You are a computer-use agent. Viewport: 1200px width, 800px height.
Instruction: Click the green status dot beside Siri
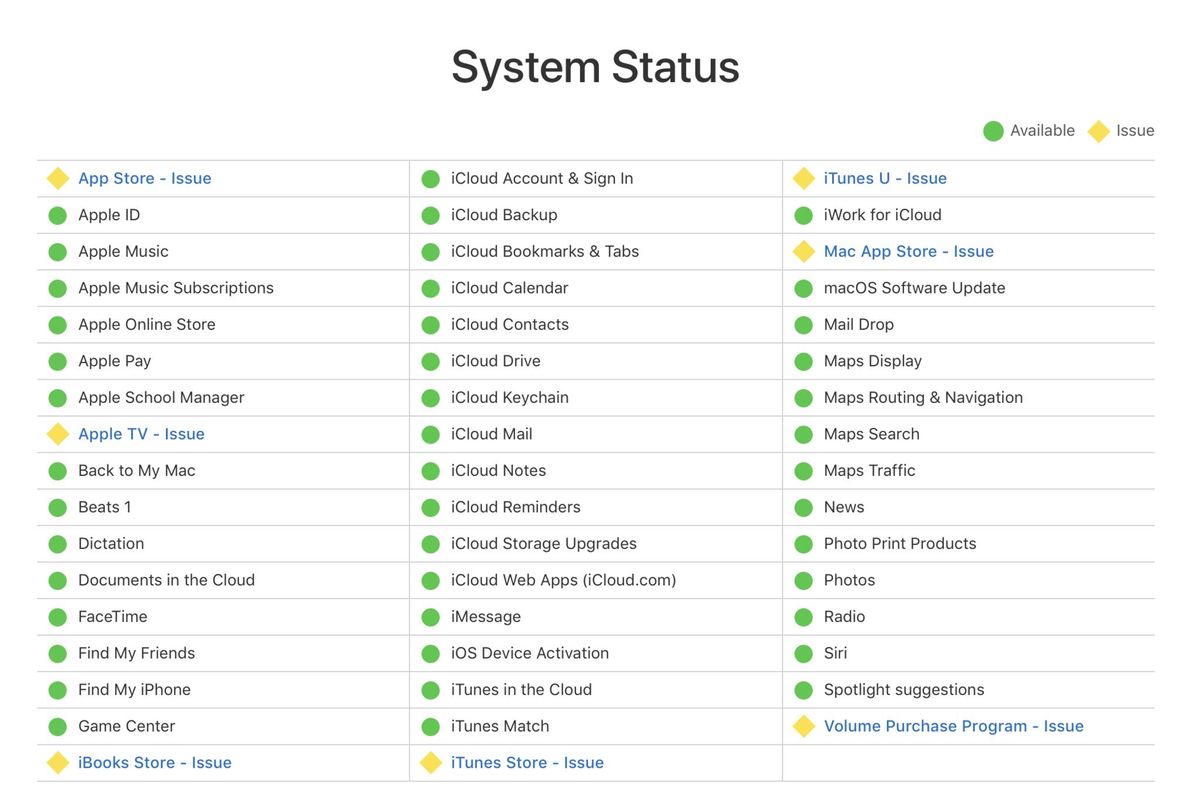point(804,653)
